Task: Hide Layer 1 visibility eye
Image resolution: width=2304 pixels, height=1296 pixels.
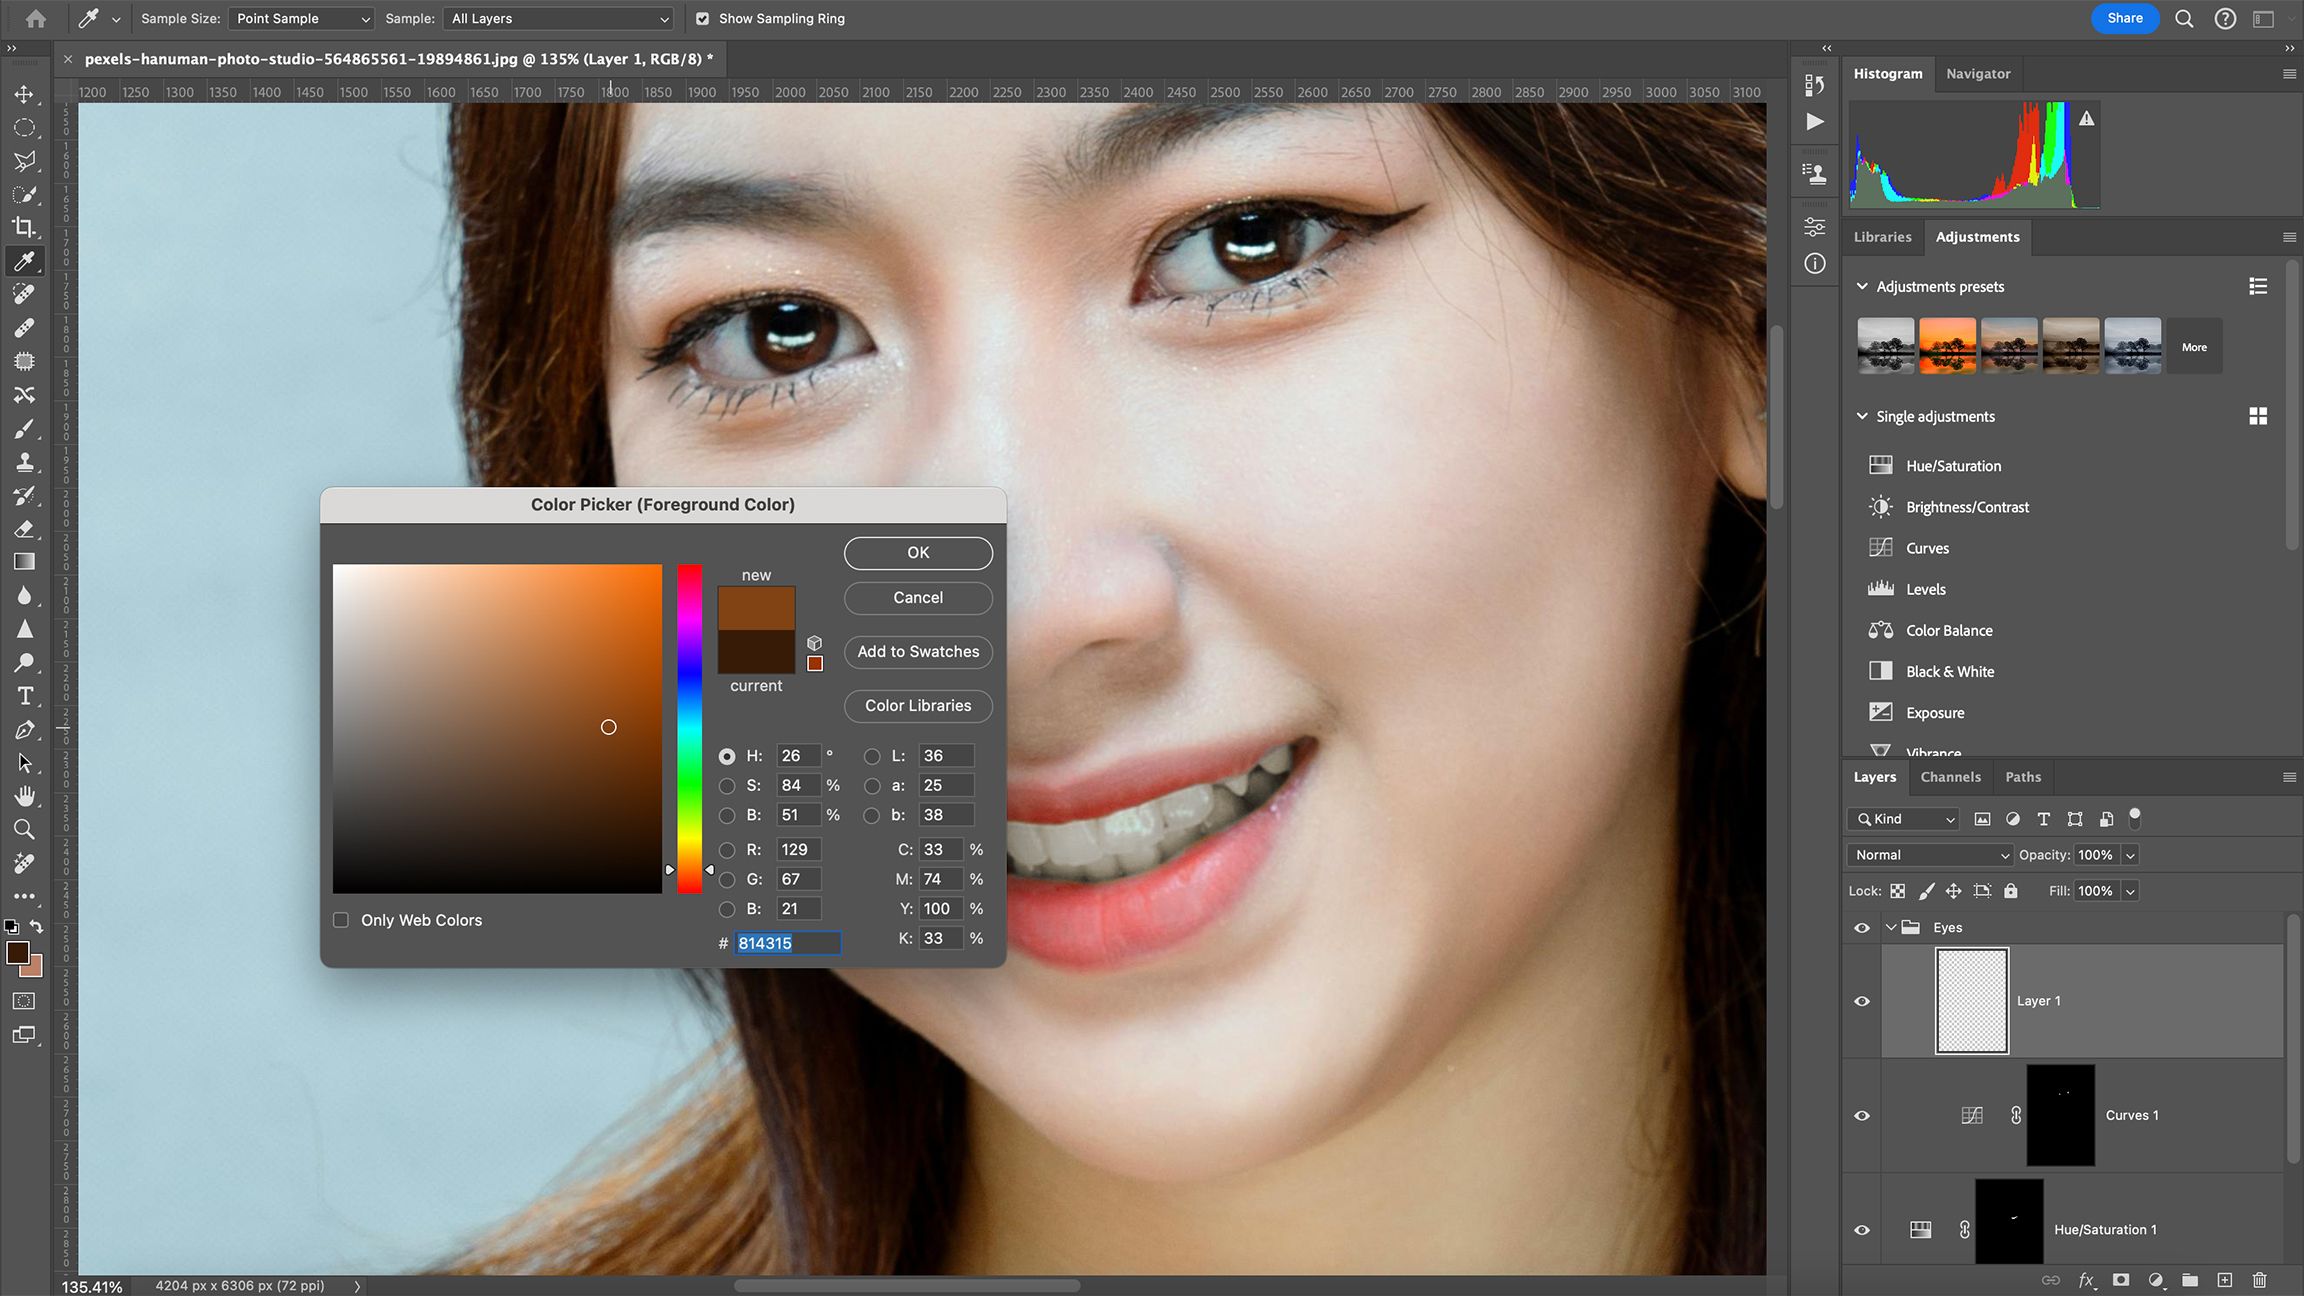Action: click(x=1862, y=1001)
